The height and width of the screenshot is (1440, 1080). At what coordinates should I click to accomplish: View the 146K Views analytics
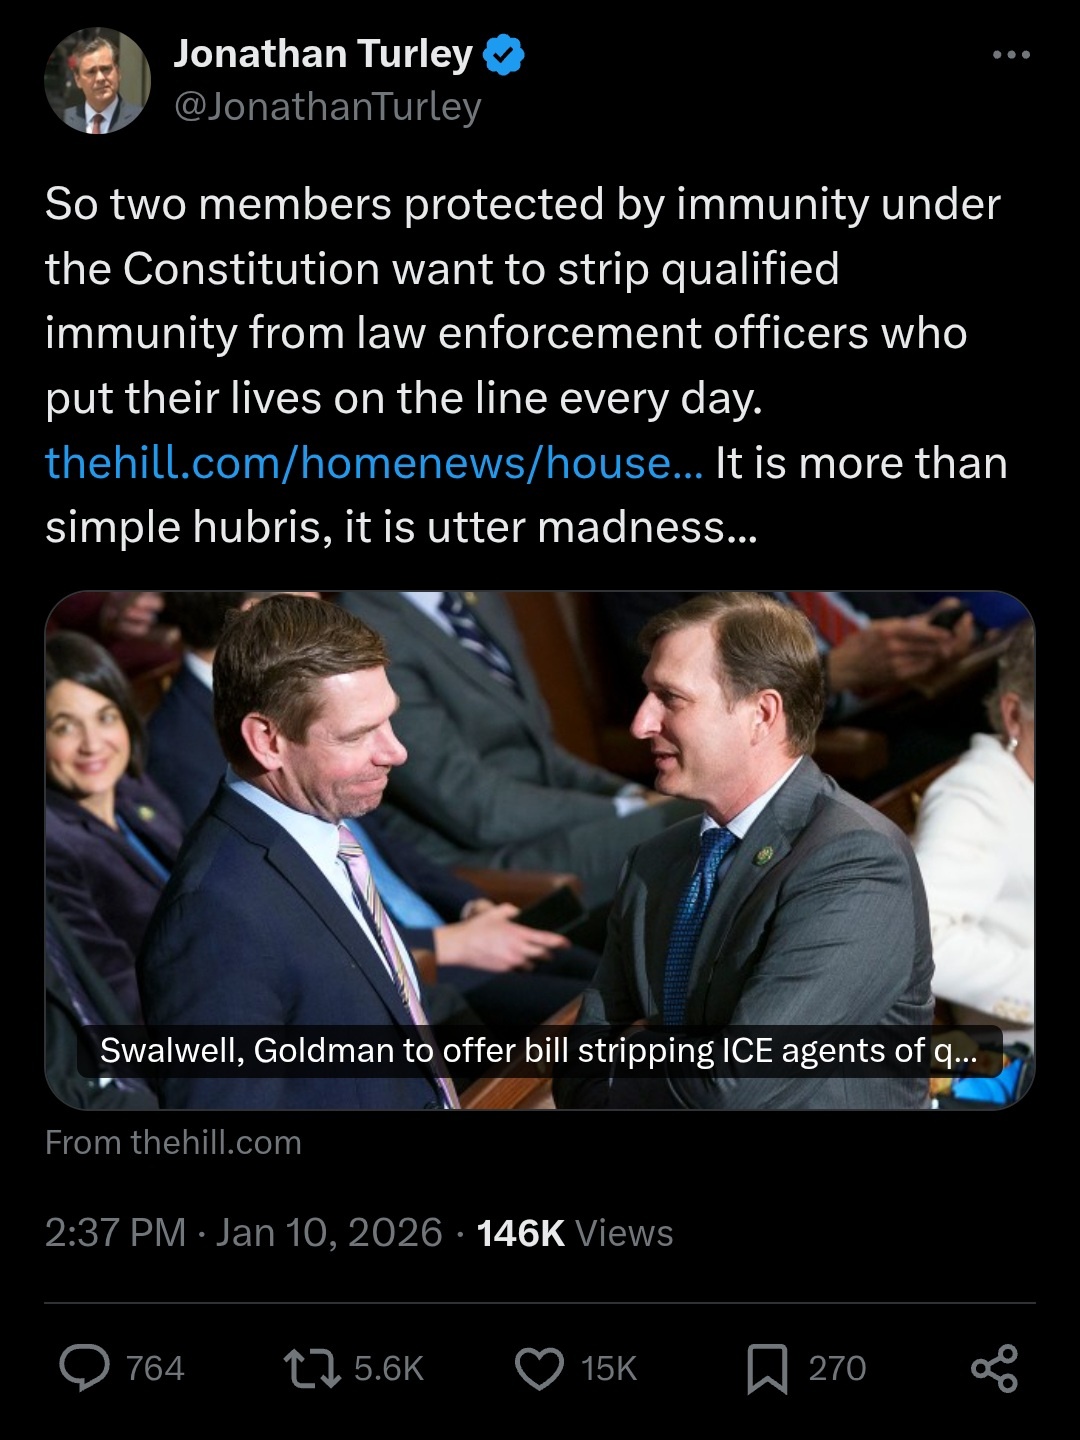tap(575, 1233)
